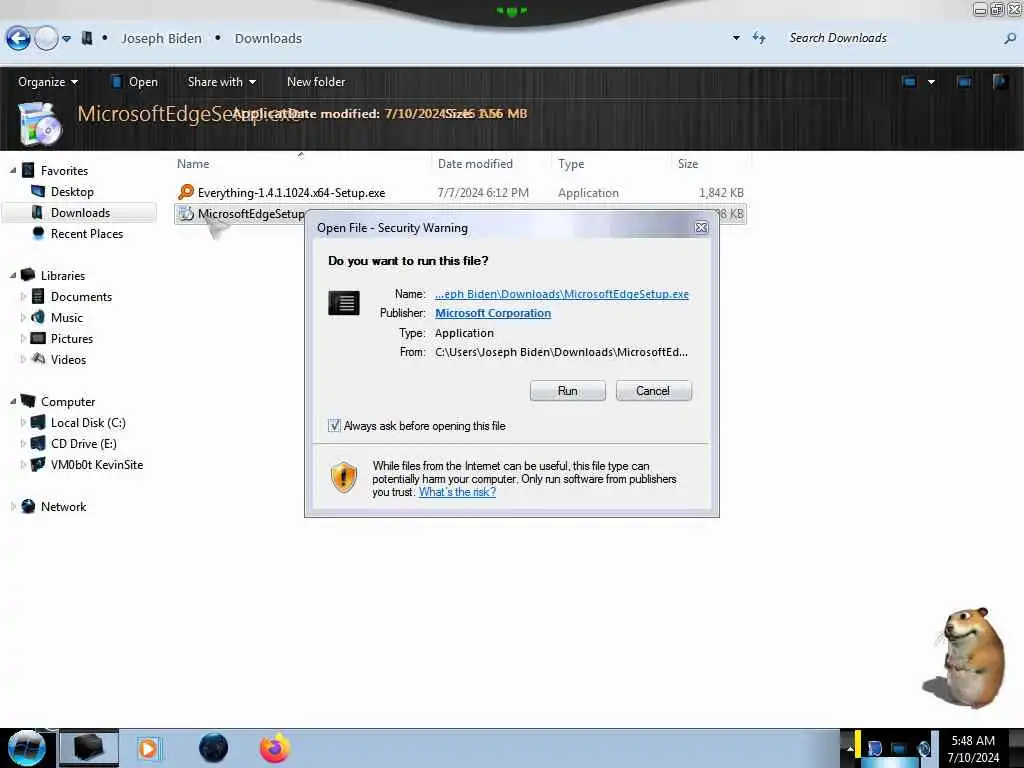Click the Forward navigation arrow
Screen dimensions: 1024x768
[46, 39]
